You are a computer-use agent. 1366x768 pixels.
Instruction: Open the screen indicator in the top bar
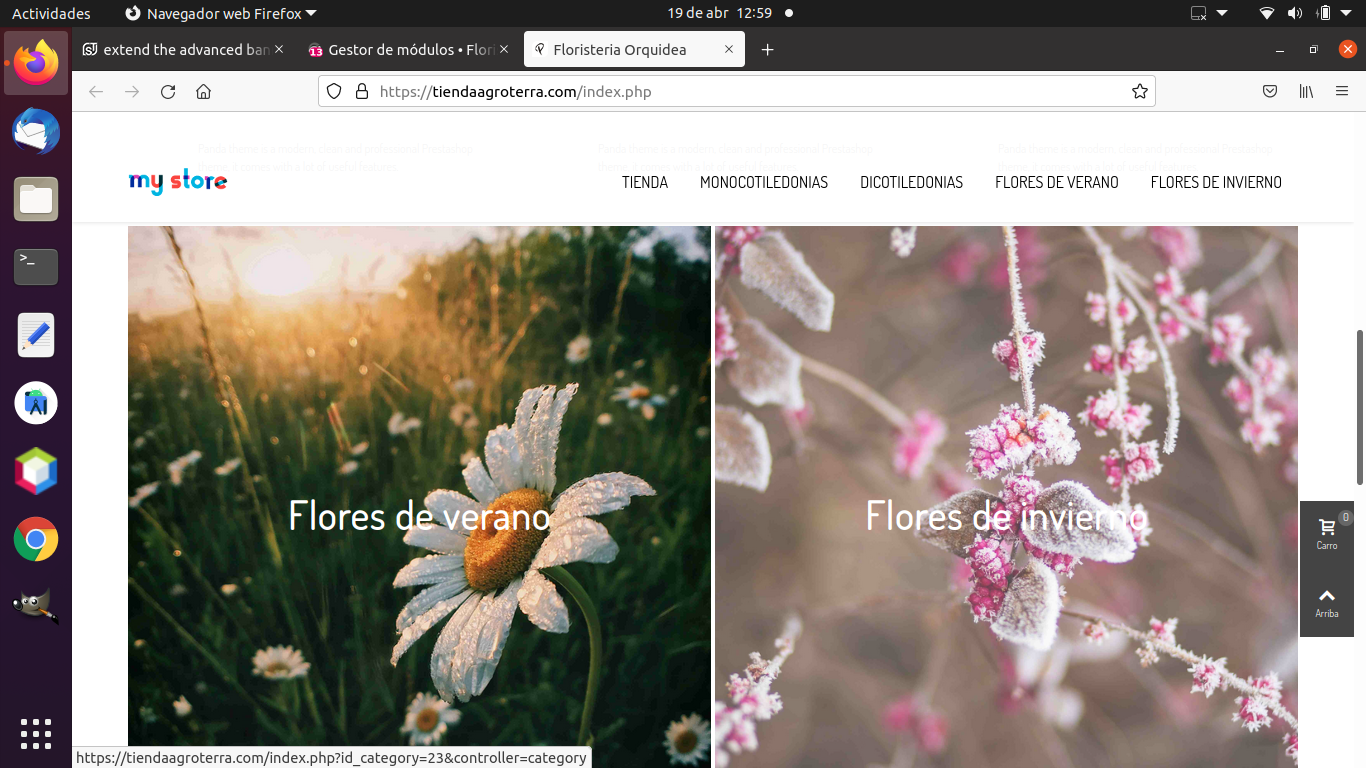pyautogui.click(x=1199, y=13)
